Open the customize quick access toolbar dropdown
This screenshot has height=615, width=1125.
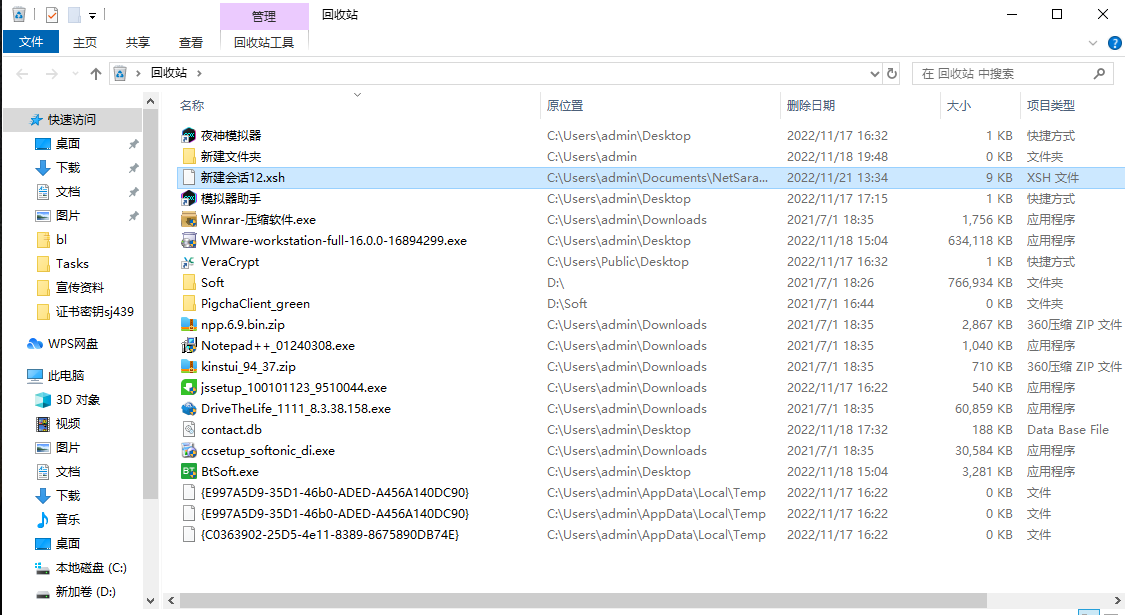click(93, 16)
